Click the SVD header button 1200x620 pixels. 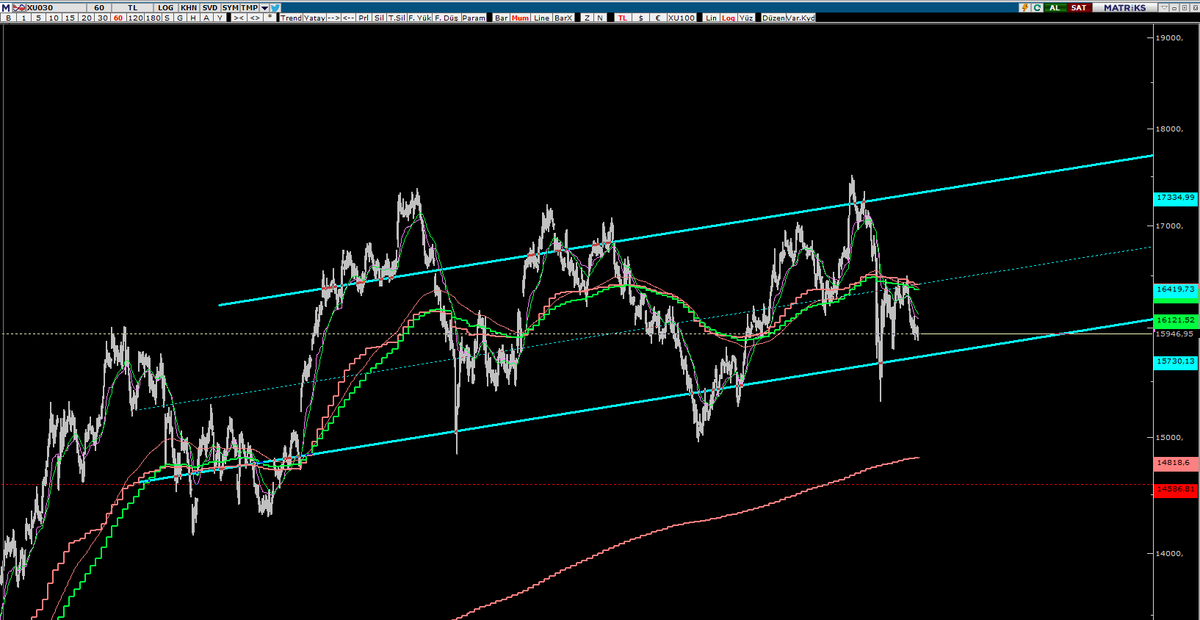[x=209, y=7]
